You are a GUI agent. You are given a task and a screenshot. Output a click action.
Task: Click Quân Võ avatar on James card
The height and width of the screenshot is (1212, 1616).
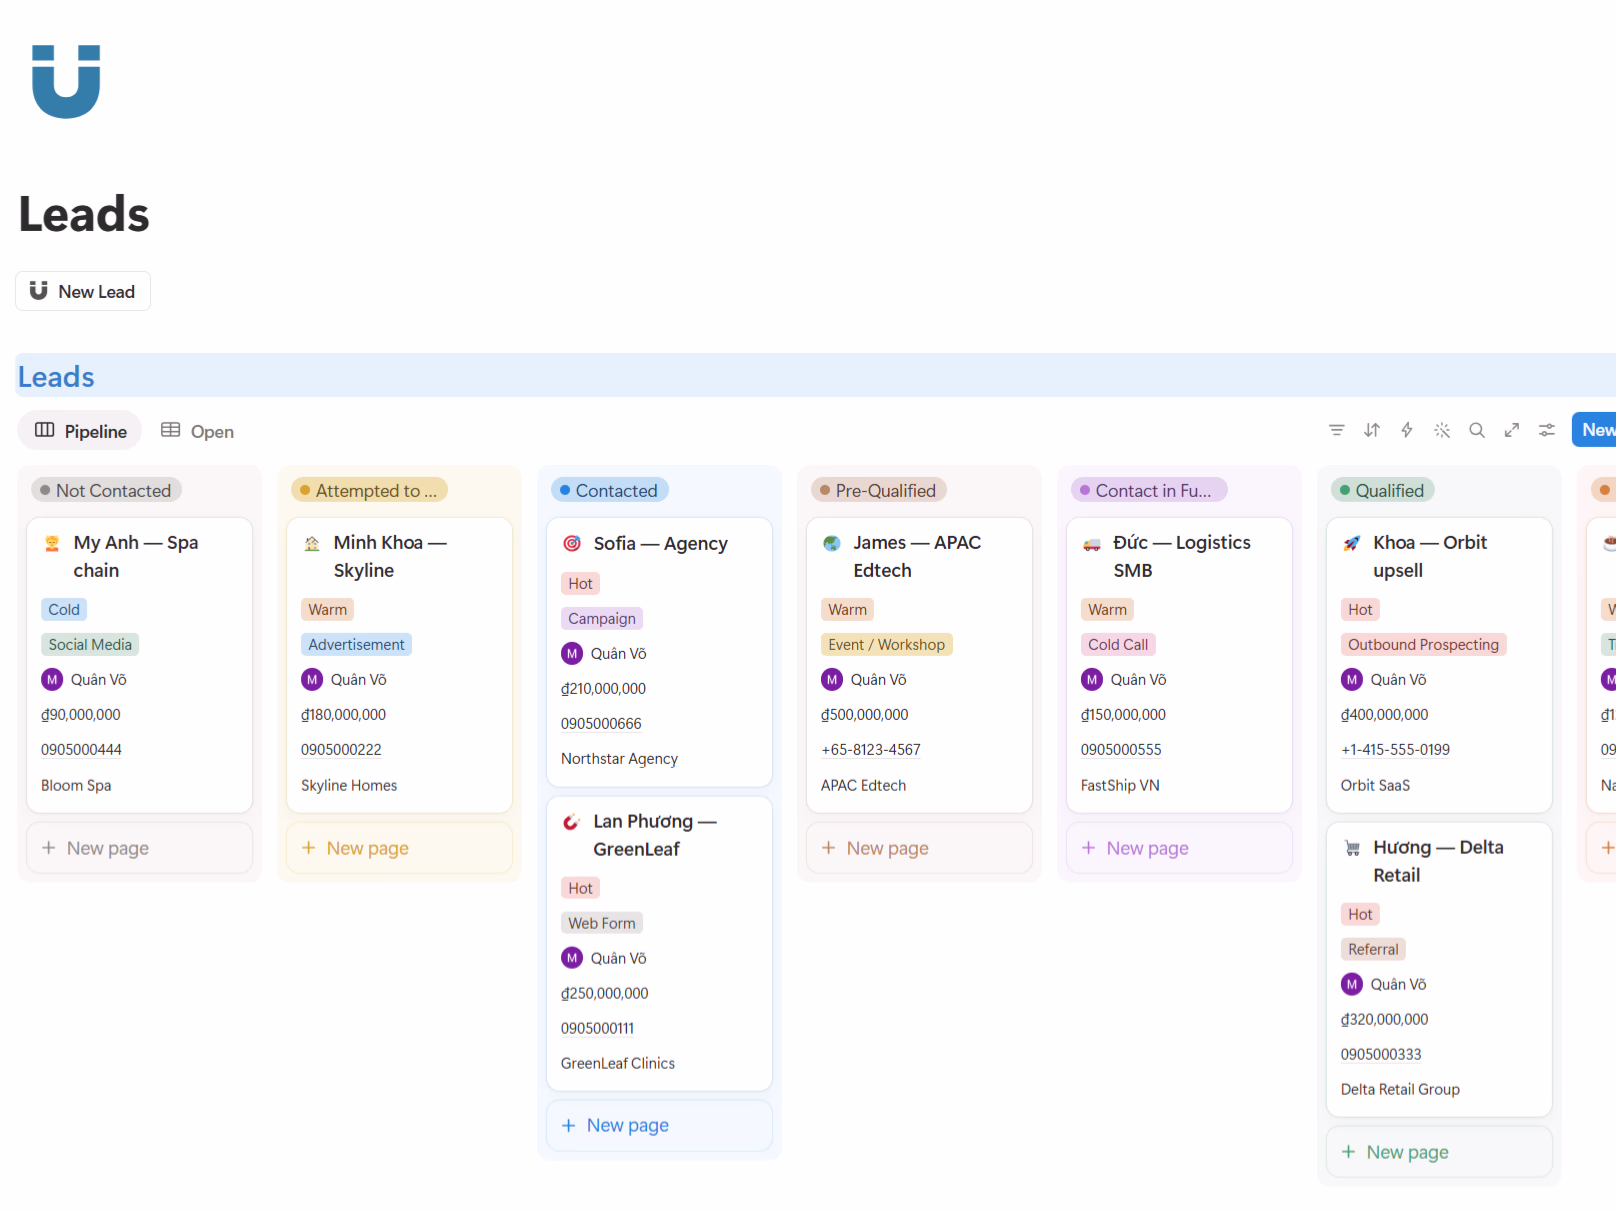[832, 680]
